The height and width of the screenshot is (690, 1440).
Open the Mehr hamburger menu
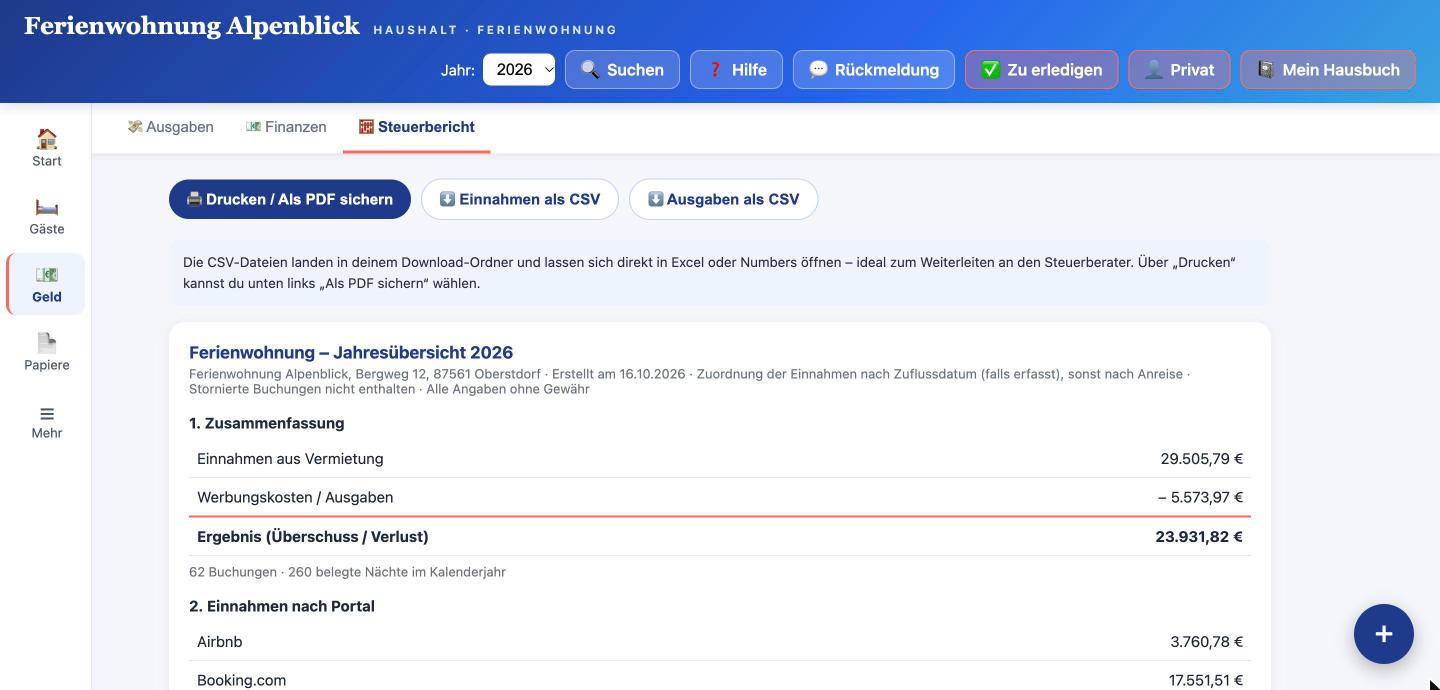click(x=46, y=420)
